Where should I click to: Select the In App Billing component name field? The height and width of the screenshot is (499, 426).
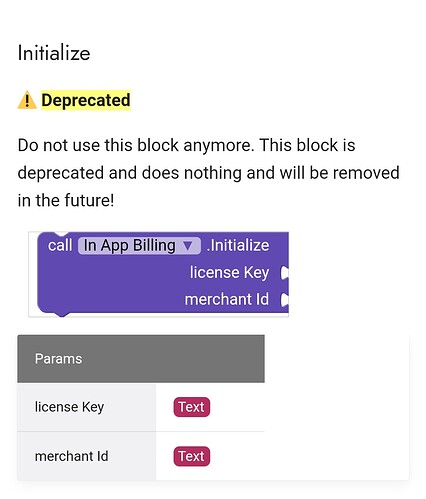coord(139,246)
